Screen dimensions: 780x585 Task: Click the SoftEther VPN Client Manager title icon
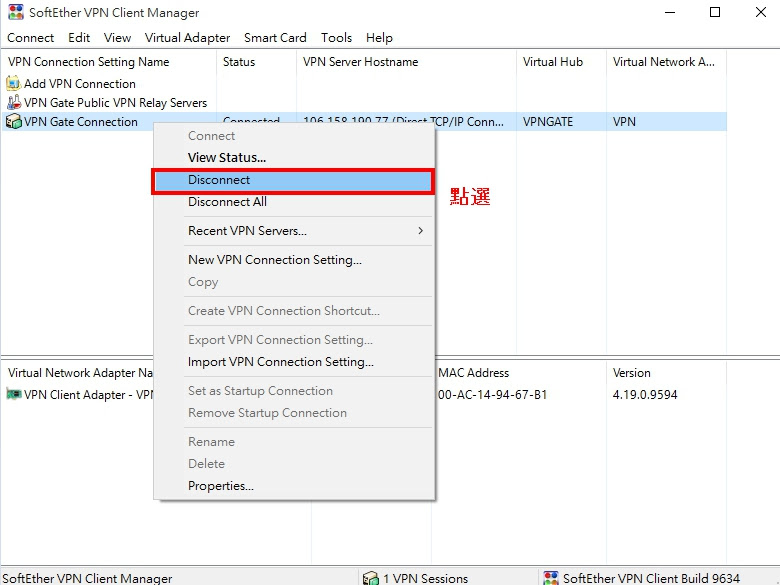click(x=16, y=12)
